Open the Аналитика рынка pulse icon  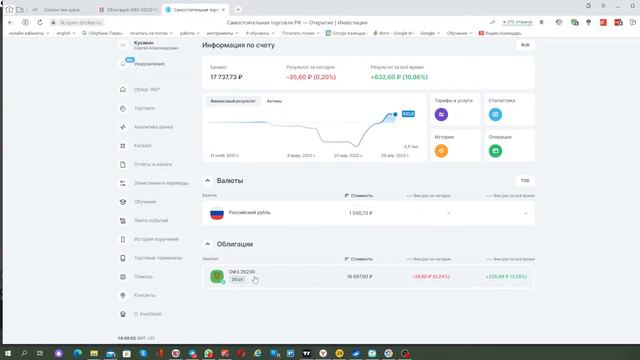tap(123, 127)
